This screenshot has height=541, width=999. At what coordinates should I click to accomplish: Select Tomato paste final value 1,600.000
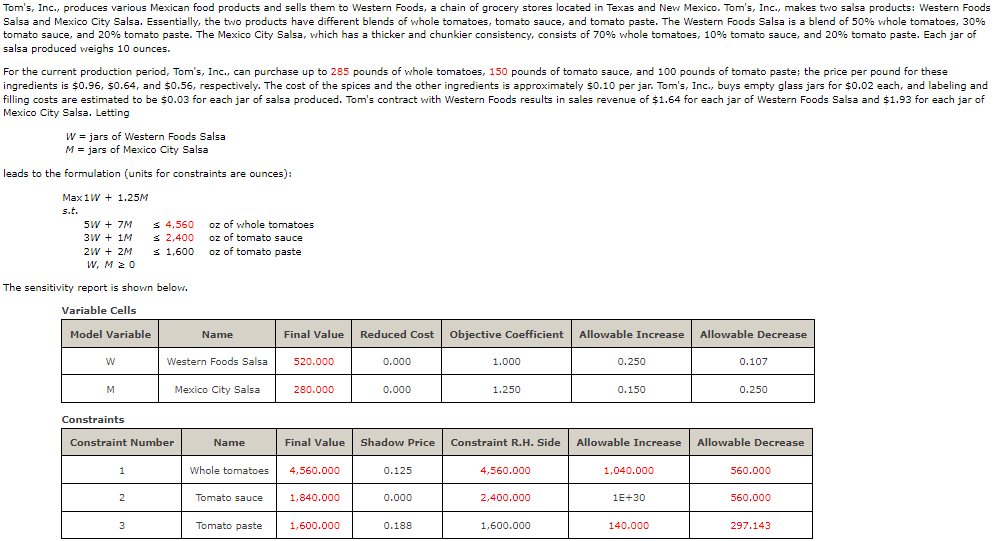tap(315, 525)
